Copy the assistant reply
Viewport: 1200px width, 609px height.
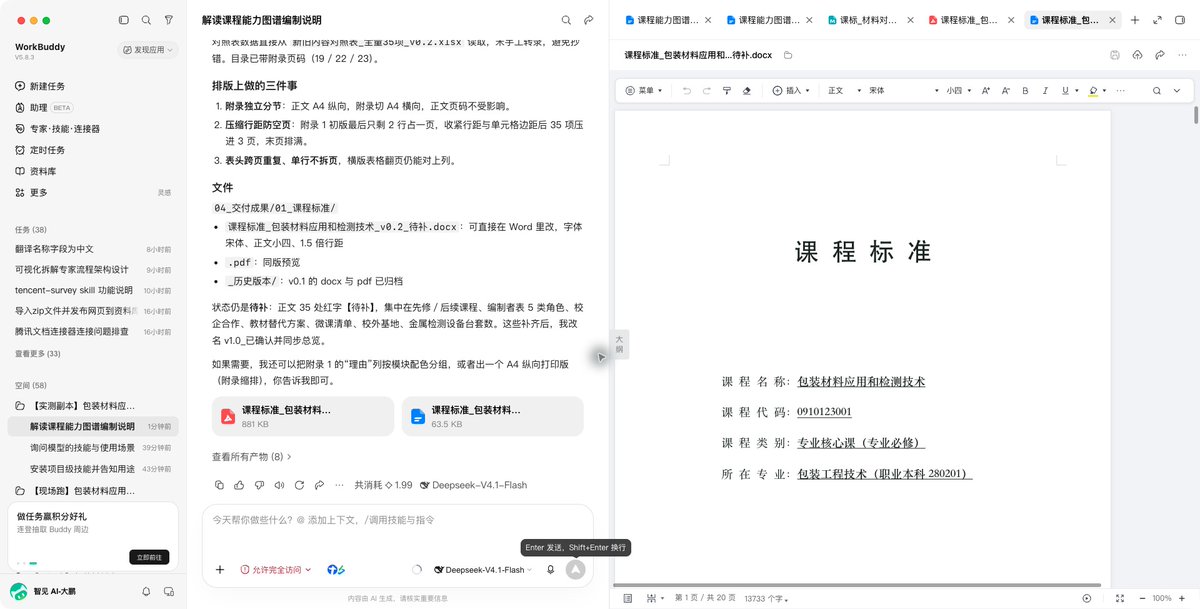pos(220,485)
